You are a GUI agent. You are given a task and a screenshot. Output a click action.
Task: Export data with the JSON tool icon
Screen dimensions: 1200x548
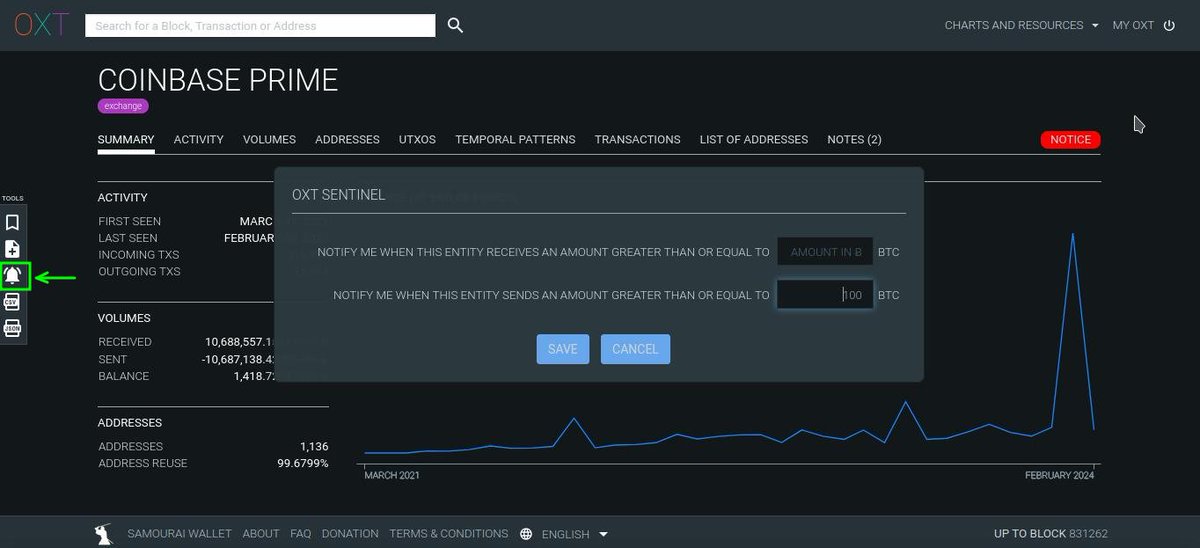tap(13, 328)
